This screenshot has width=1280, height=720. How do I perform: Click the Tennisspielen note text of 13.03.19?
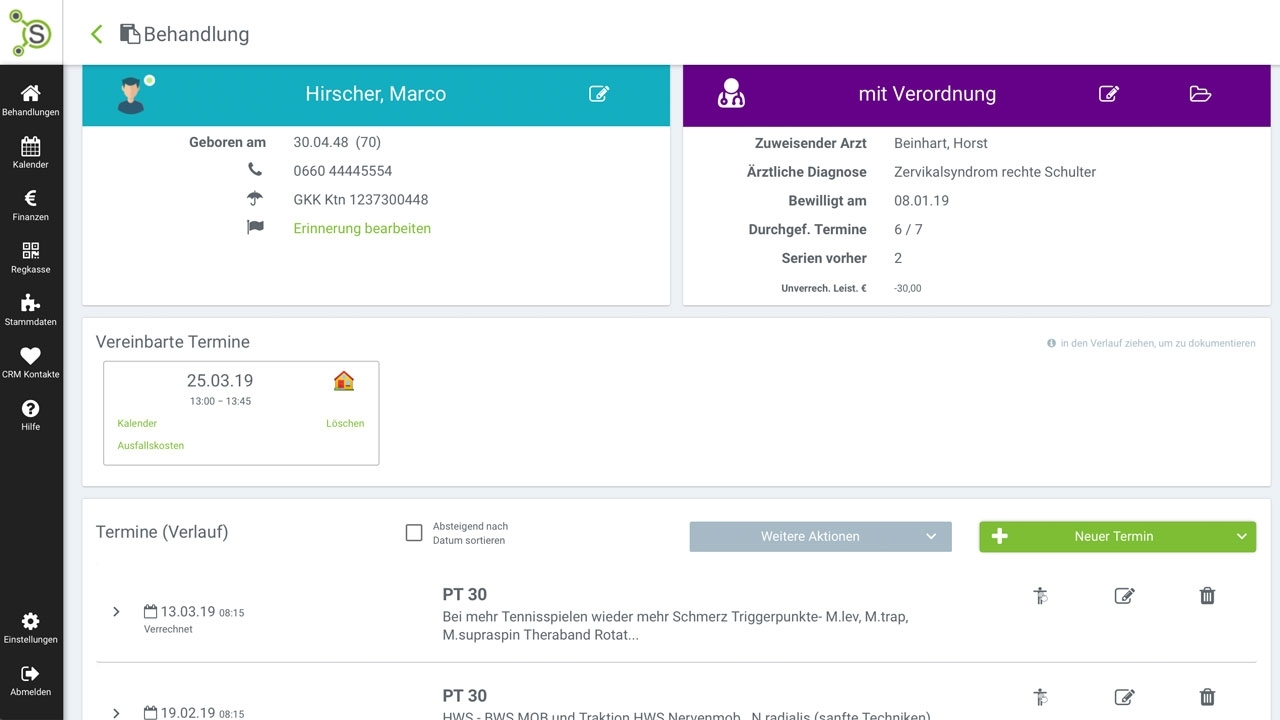pyautogui.click(x=675, y=626)
